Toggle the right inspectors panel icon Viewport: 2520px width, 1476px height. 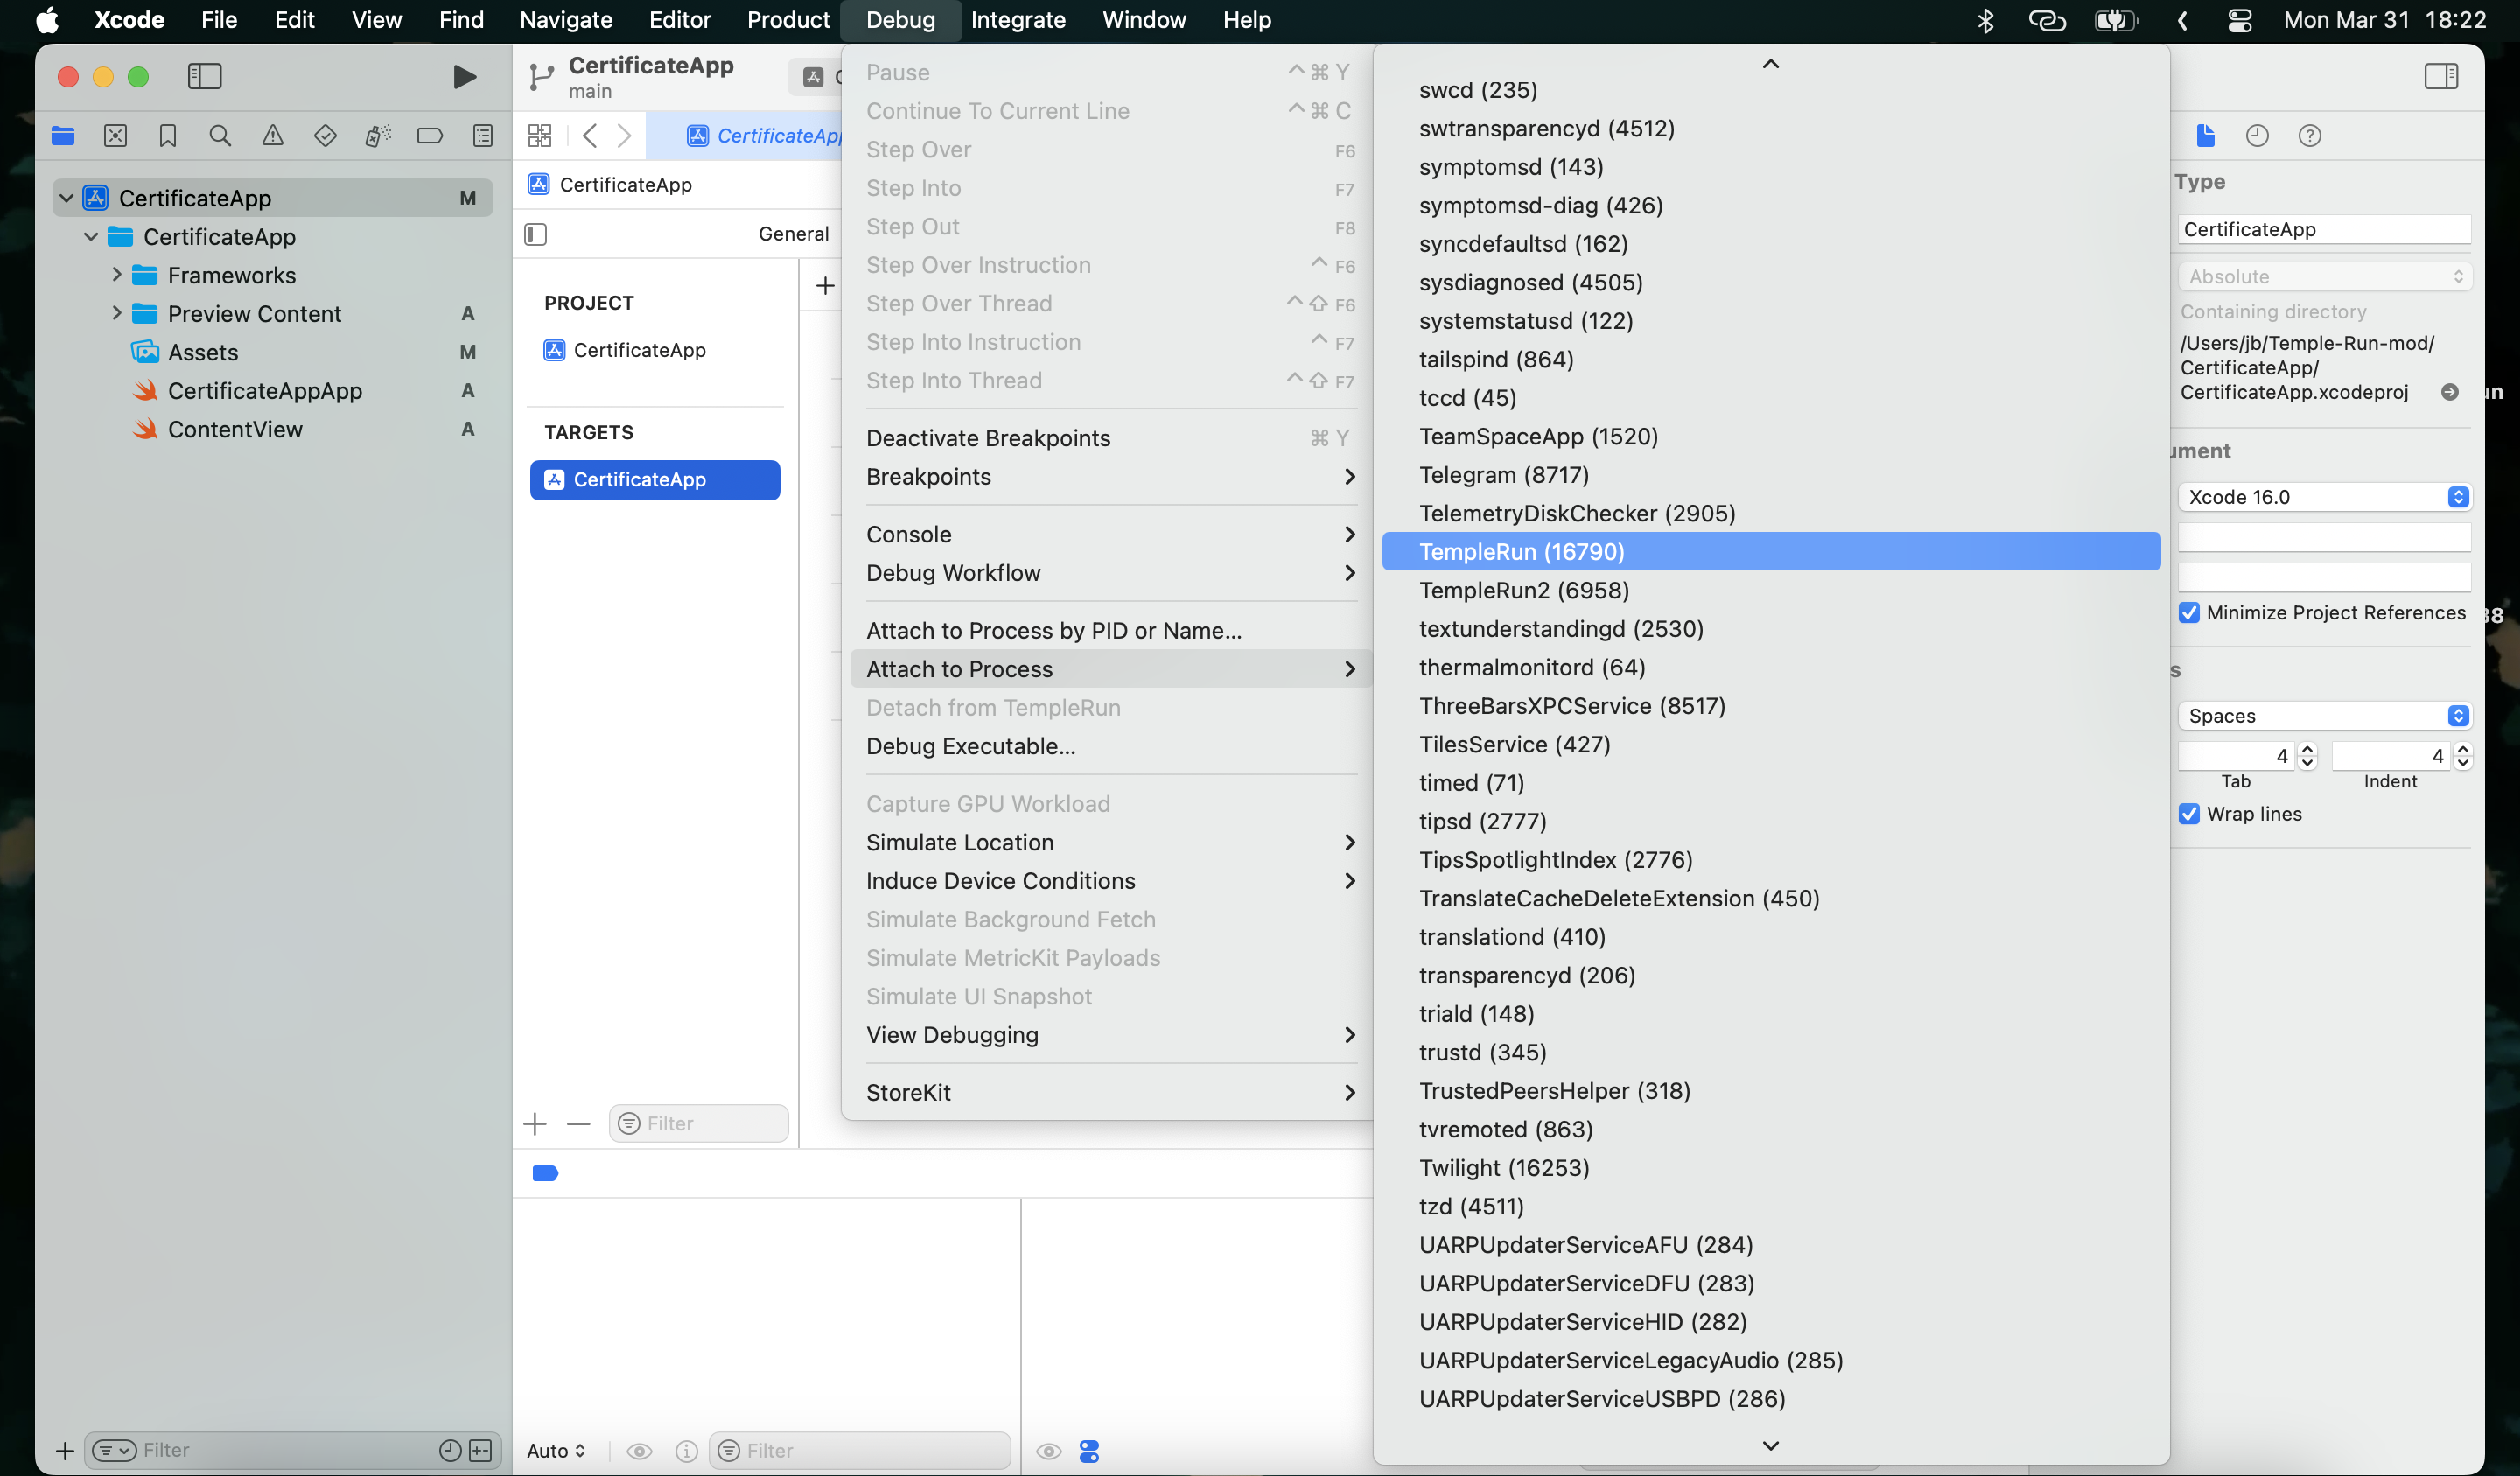(2441, 77)
